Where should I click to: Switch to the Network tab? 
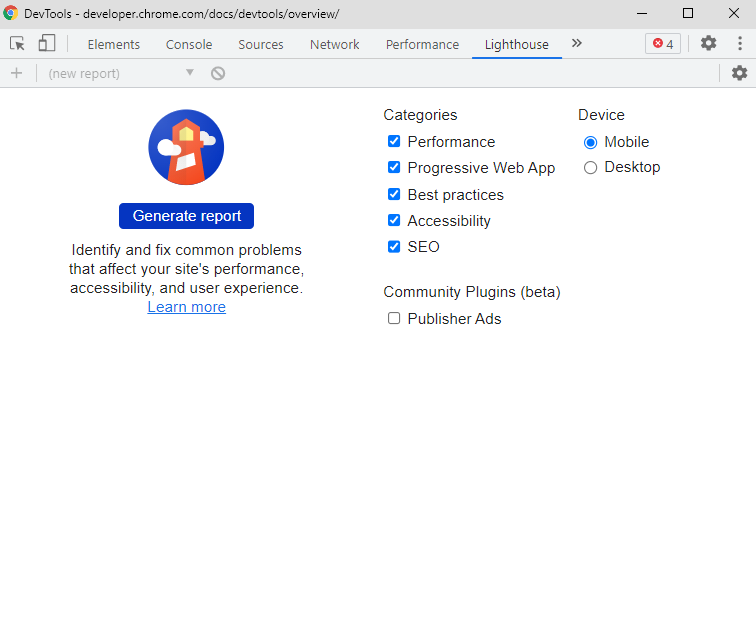[335, 44]
